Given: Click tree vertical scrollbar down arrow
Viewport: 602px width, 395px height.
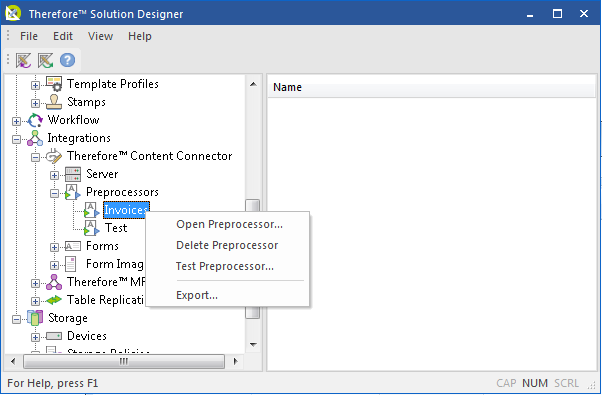Looking at the screenshot, I should (x=253, y=344).
